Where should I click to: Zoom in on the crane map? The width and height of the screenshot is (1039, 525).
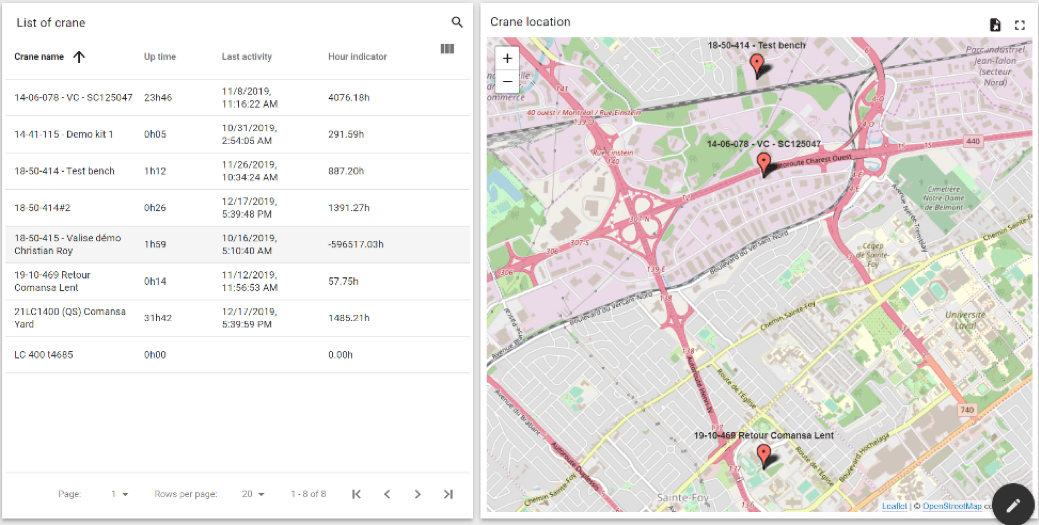507,59
